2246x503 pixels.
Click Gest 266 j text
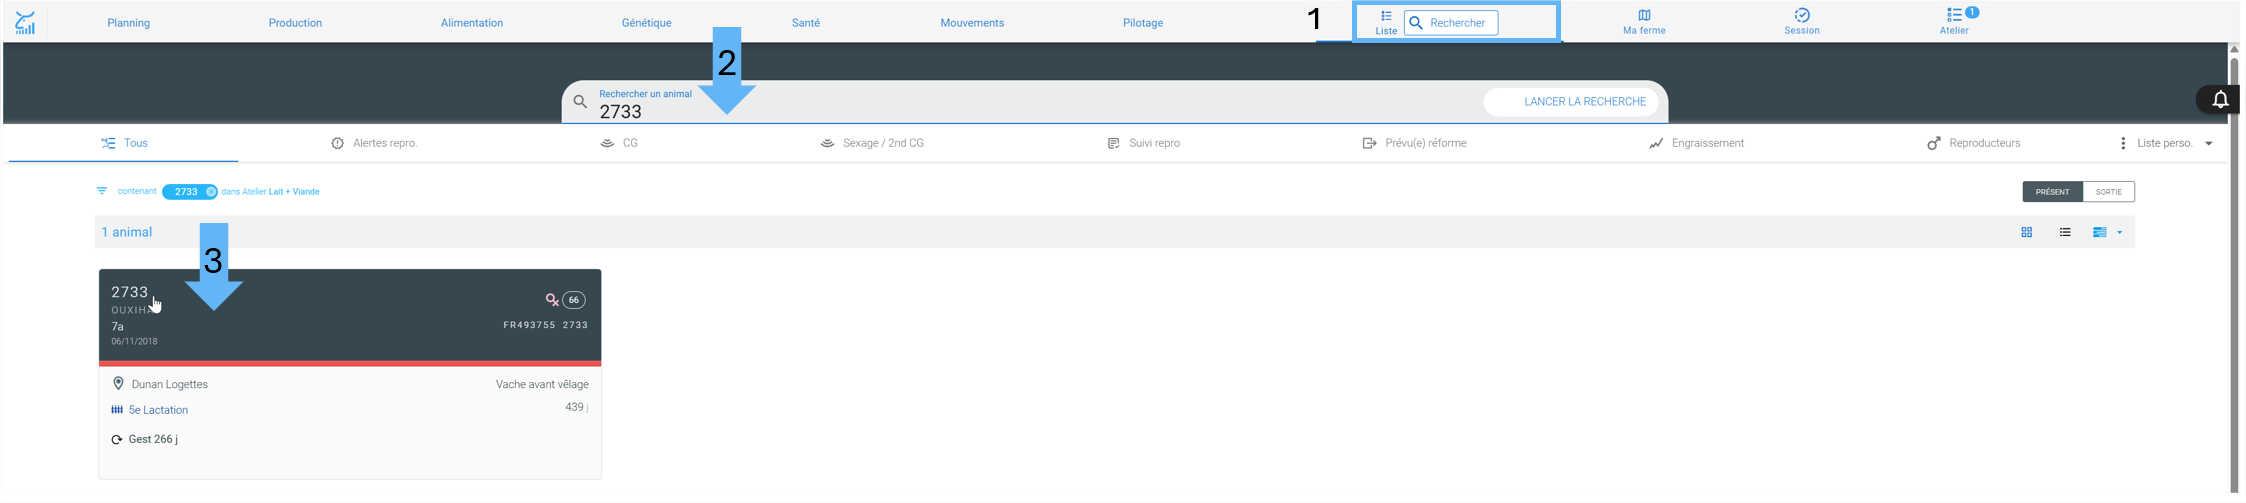pos(153,439)
